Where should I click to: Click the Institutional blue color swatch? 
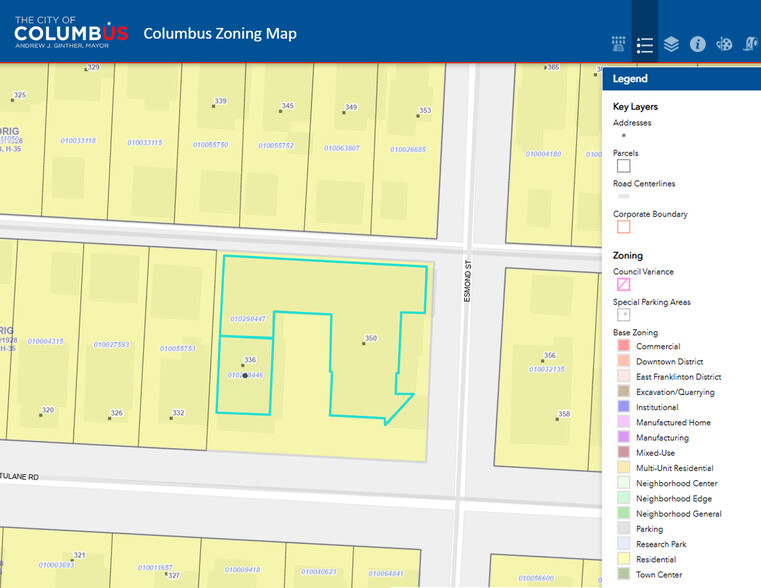point(624,407)
